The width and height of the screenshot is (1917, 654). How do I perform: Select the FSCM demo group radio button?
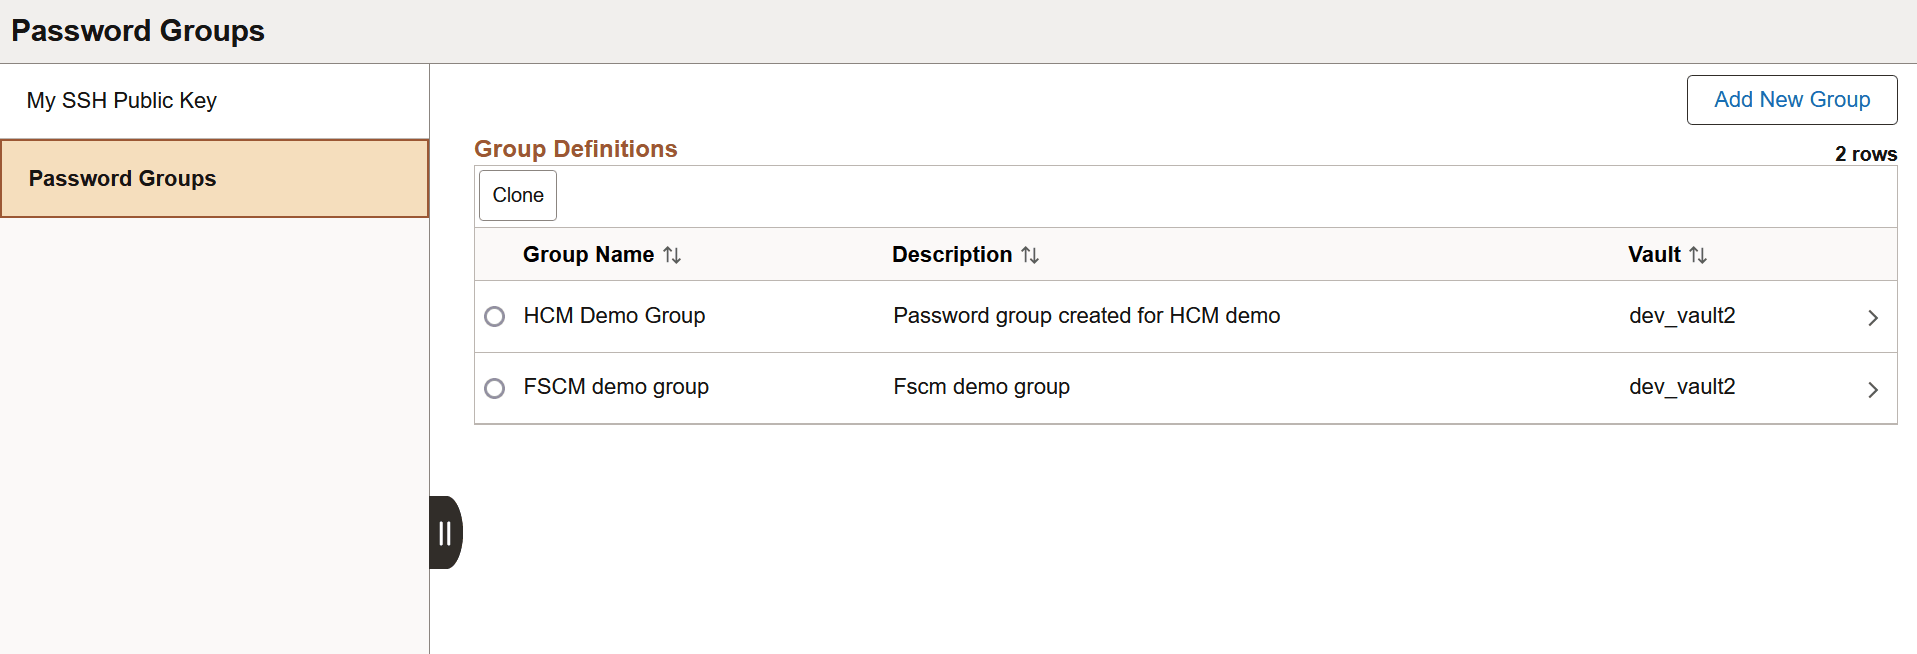coord(495,388)
